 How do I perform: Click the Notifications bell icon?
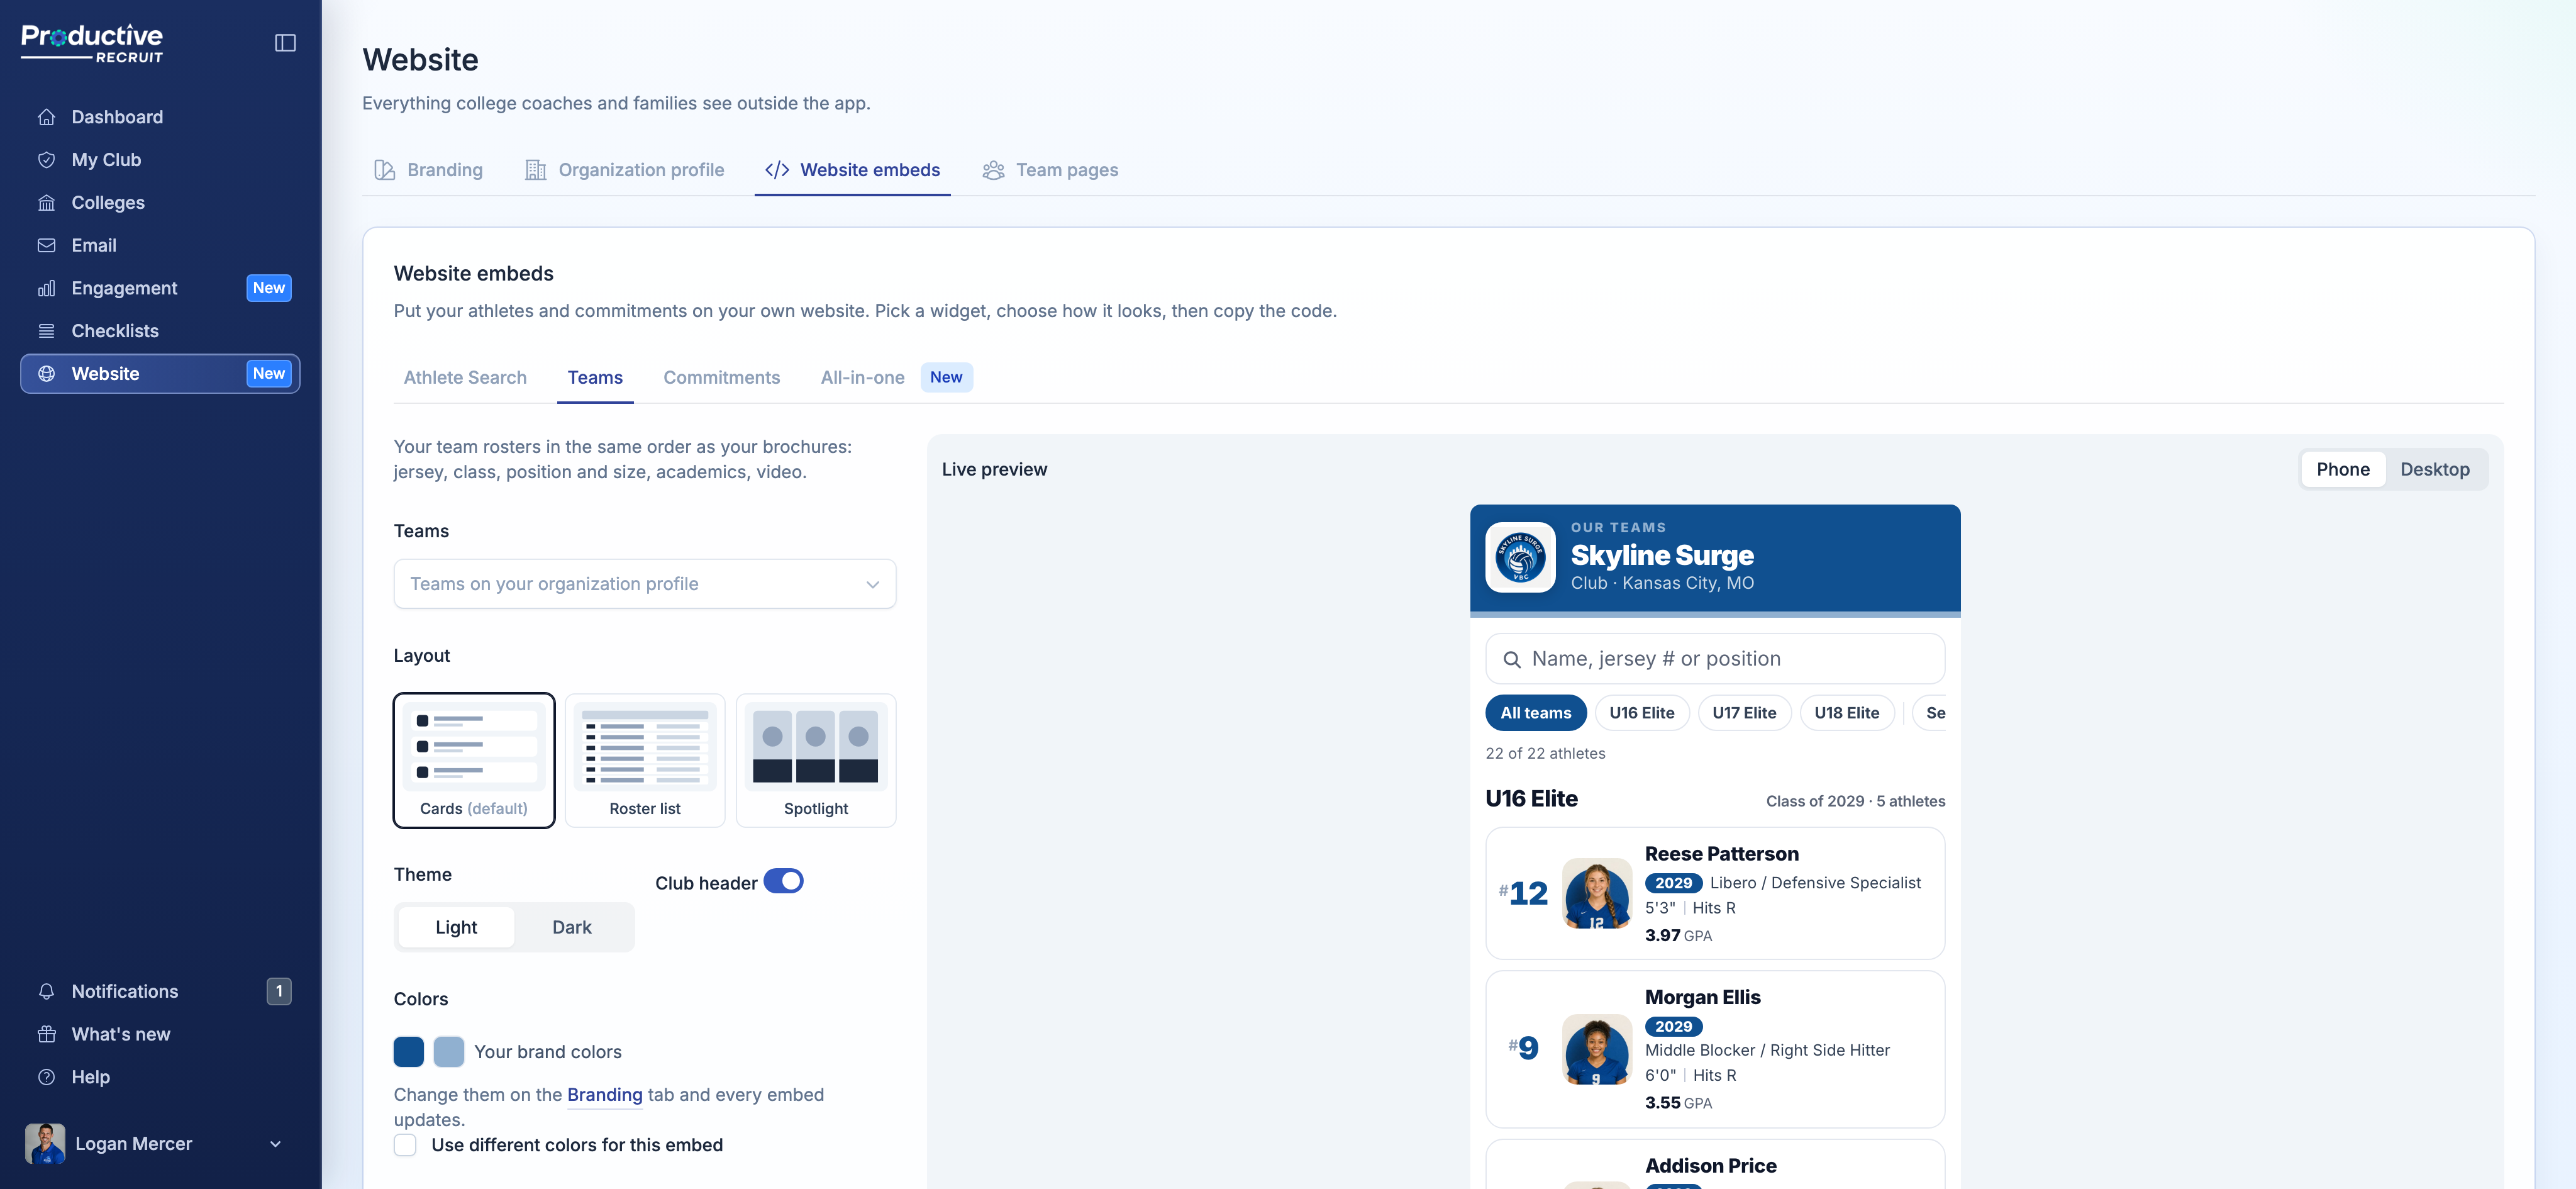pyautogui.click(x=46, y=991)
